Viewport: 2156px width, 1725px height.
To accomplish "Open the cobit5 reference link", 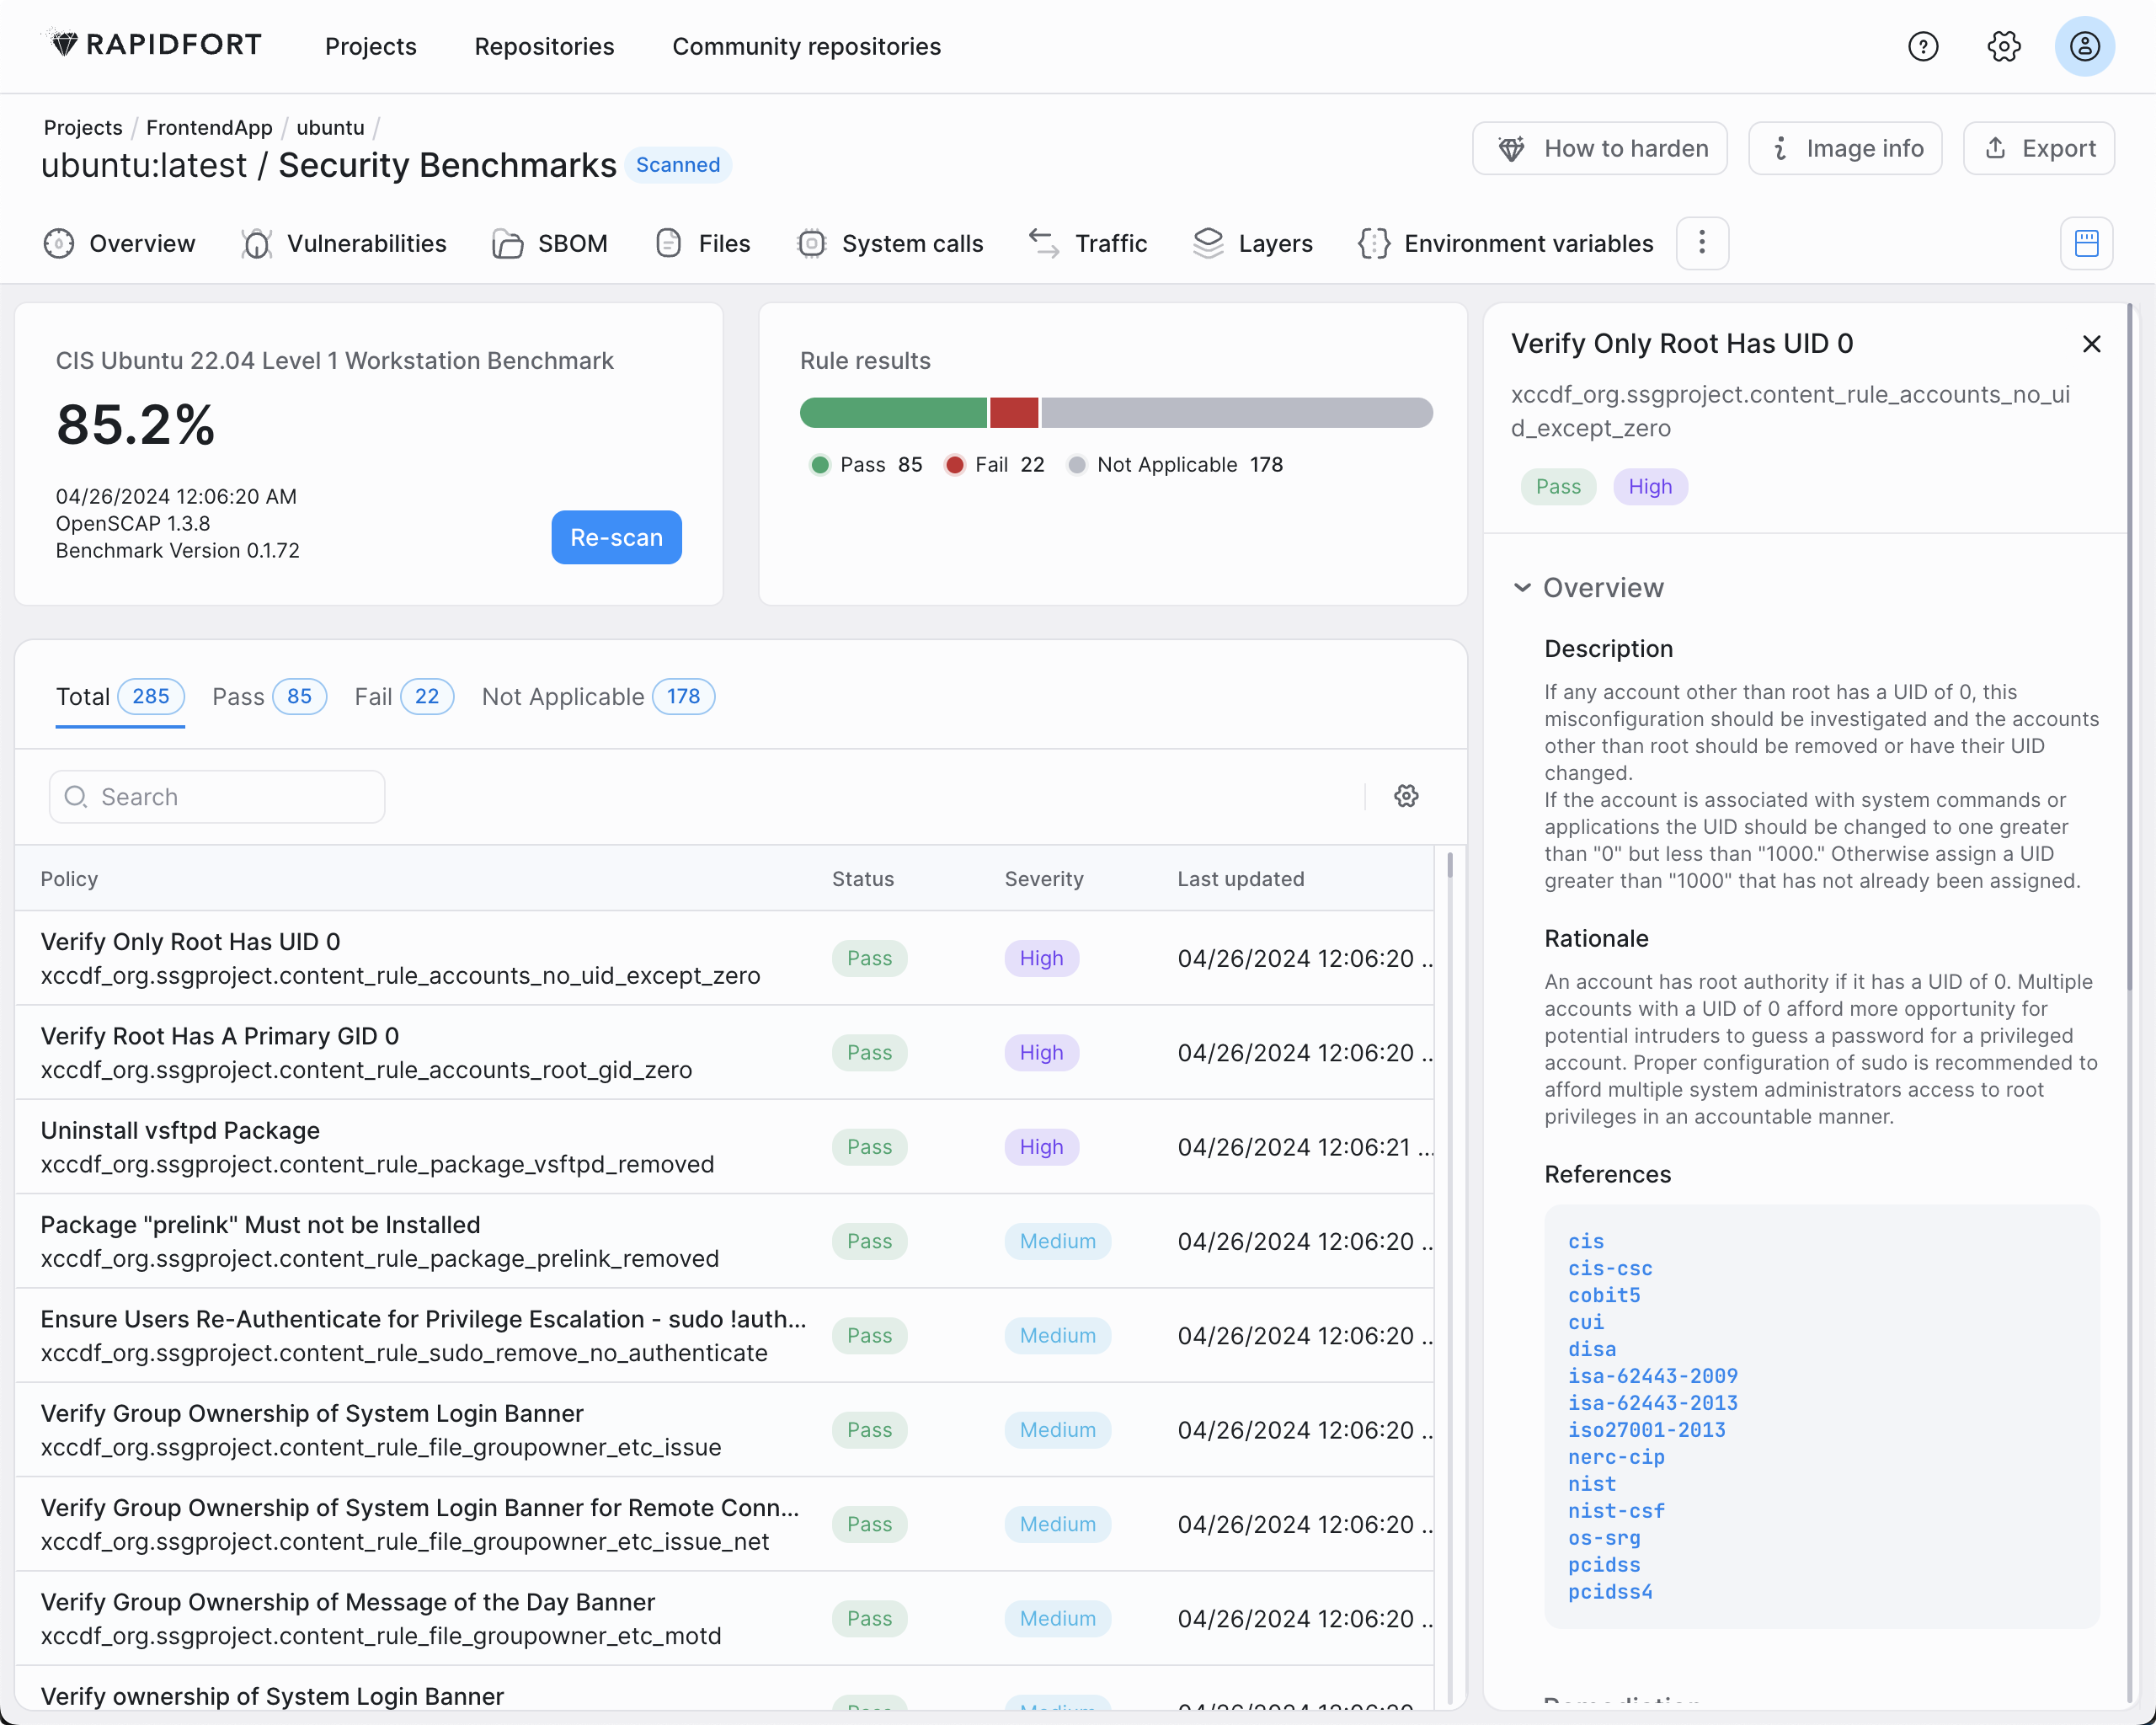I will [x=1604, y=1295].
